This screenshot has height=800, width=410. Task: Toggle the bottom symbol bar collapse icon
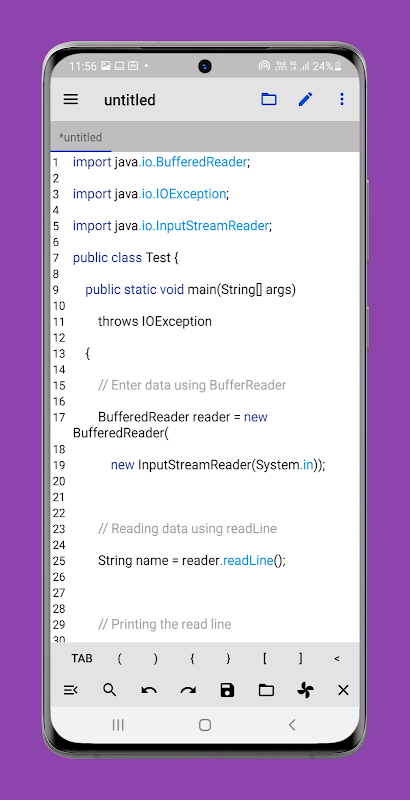(x=70, y=690)
